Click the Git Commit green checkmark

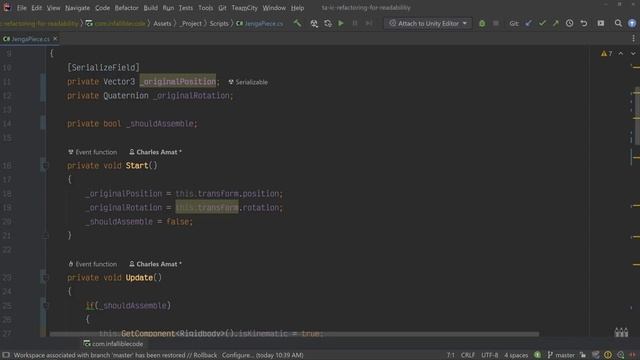tap(542, 23)
